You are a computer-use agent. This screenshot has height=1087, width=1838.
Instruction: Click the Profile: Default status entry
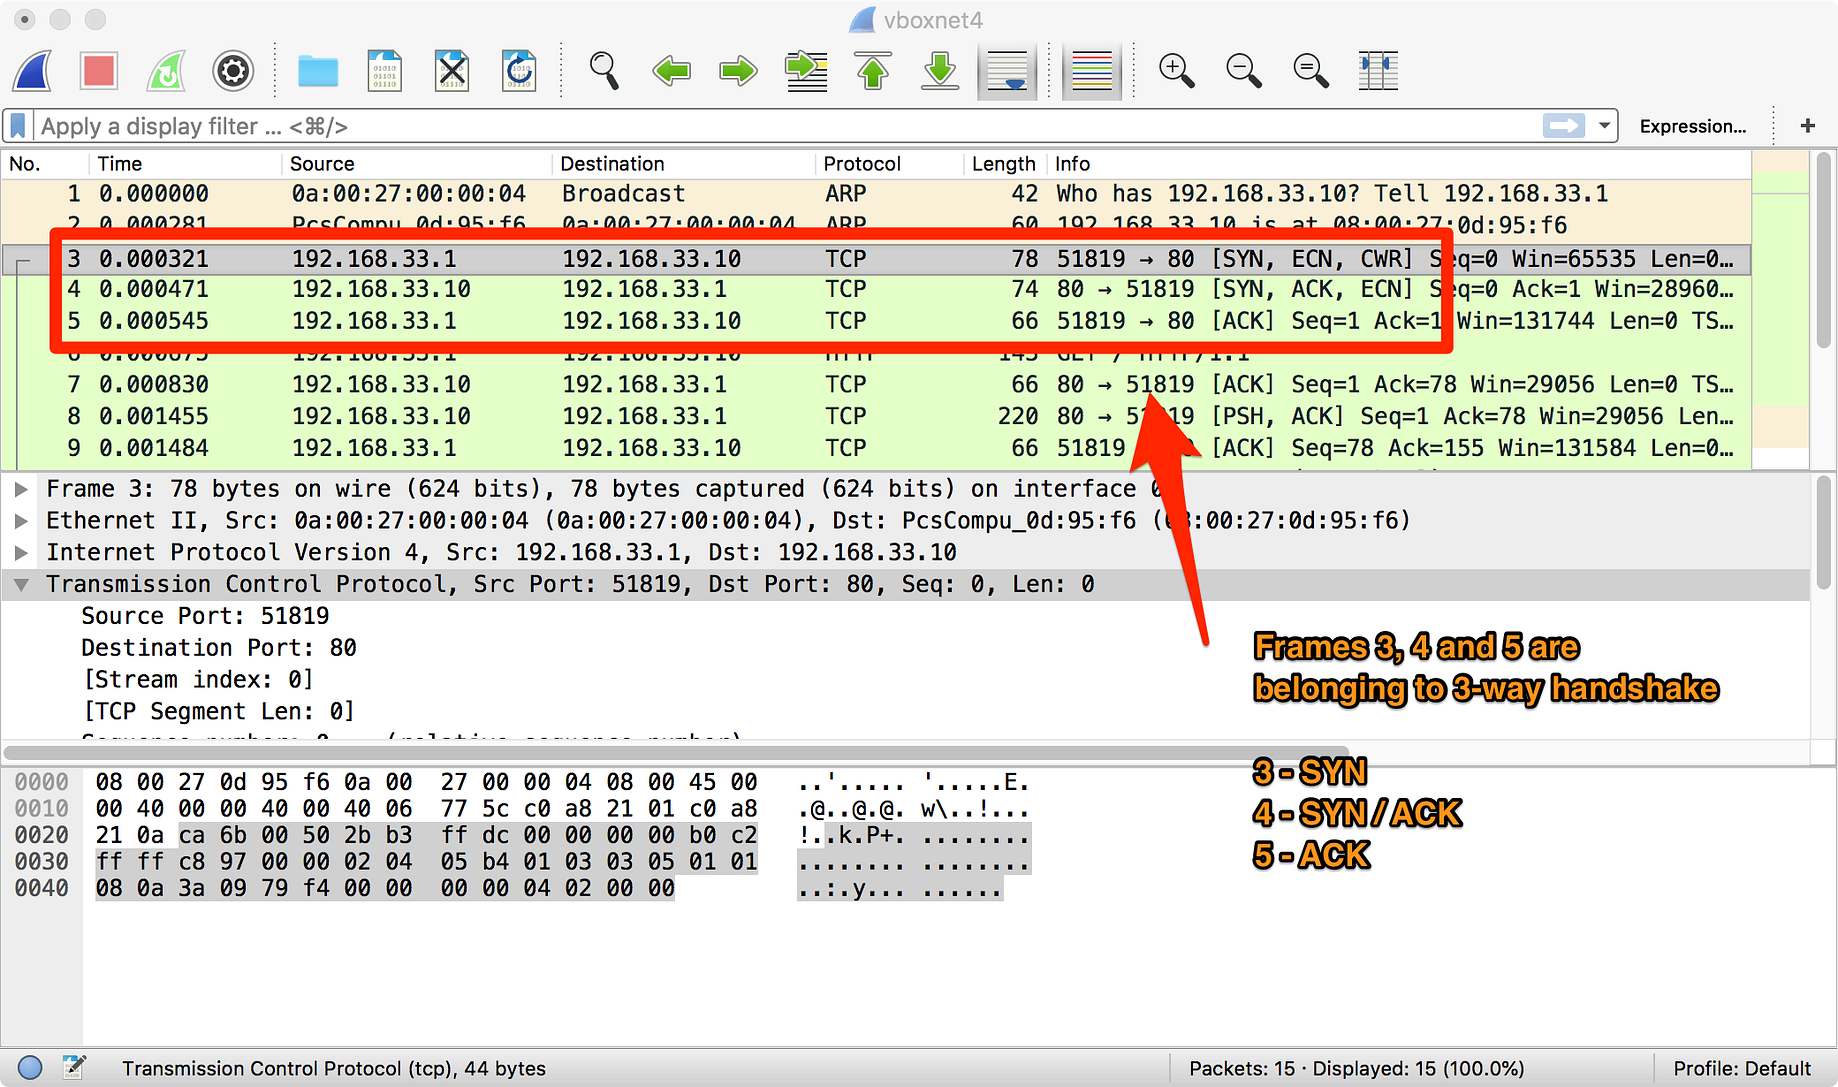1742,1068
